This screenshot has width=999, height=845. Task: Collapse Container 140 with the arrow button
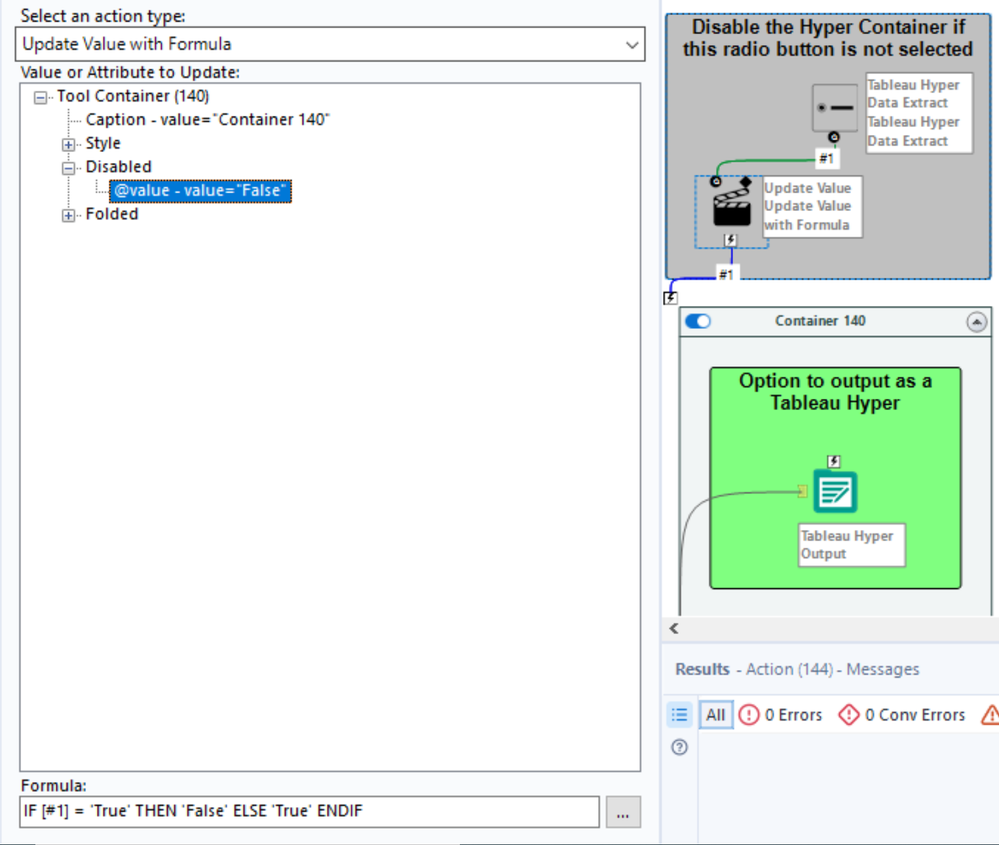point(976,322)
